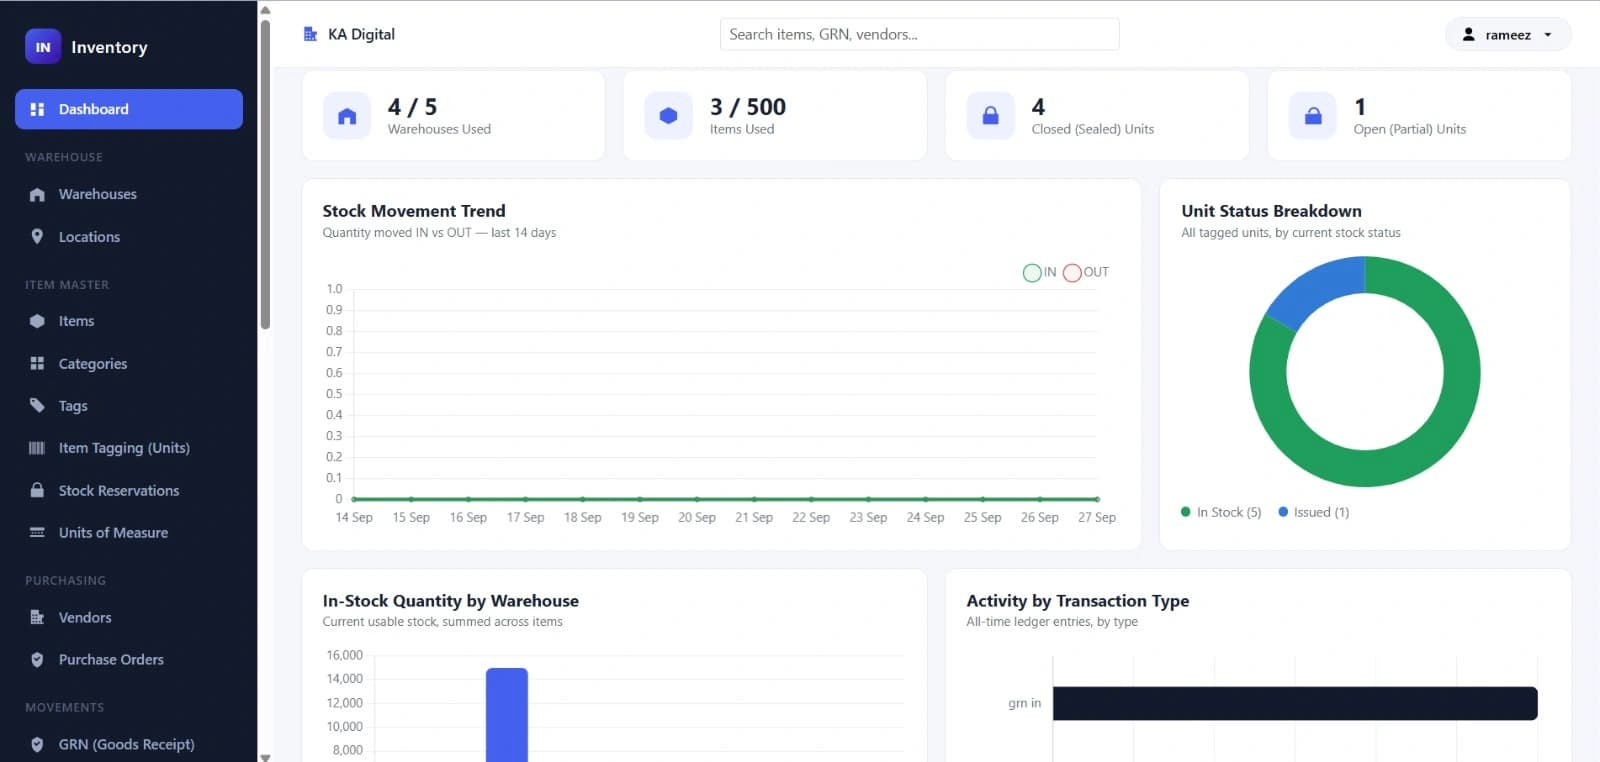The height and width of the screenshot is (762, 1600).
Task: Click the 20 Sep axis label
Action: click(697, 518)
